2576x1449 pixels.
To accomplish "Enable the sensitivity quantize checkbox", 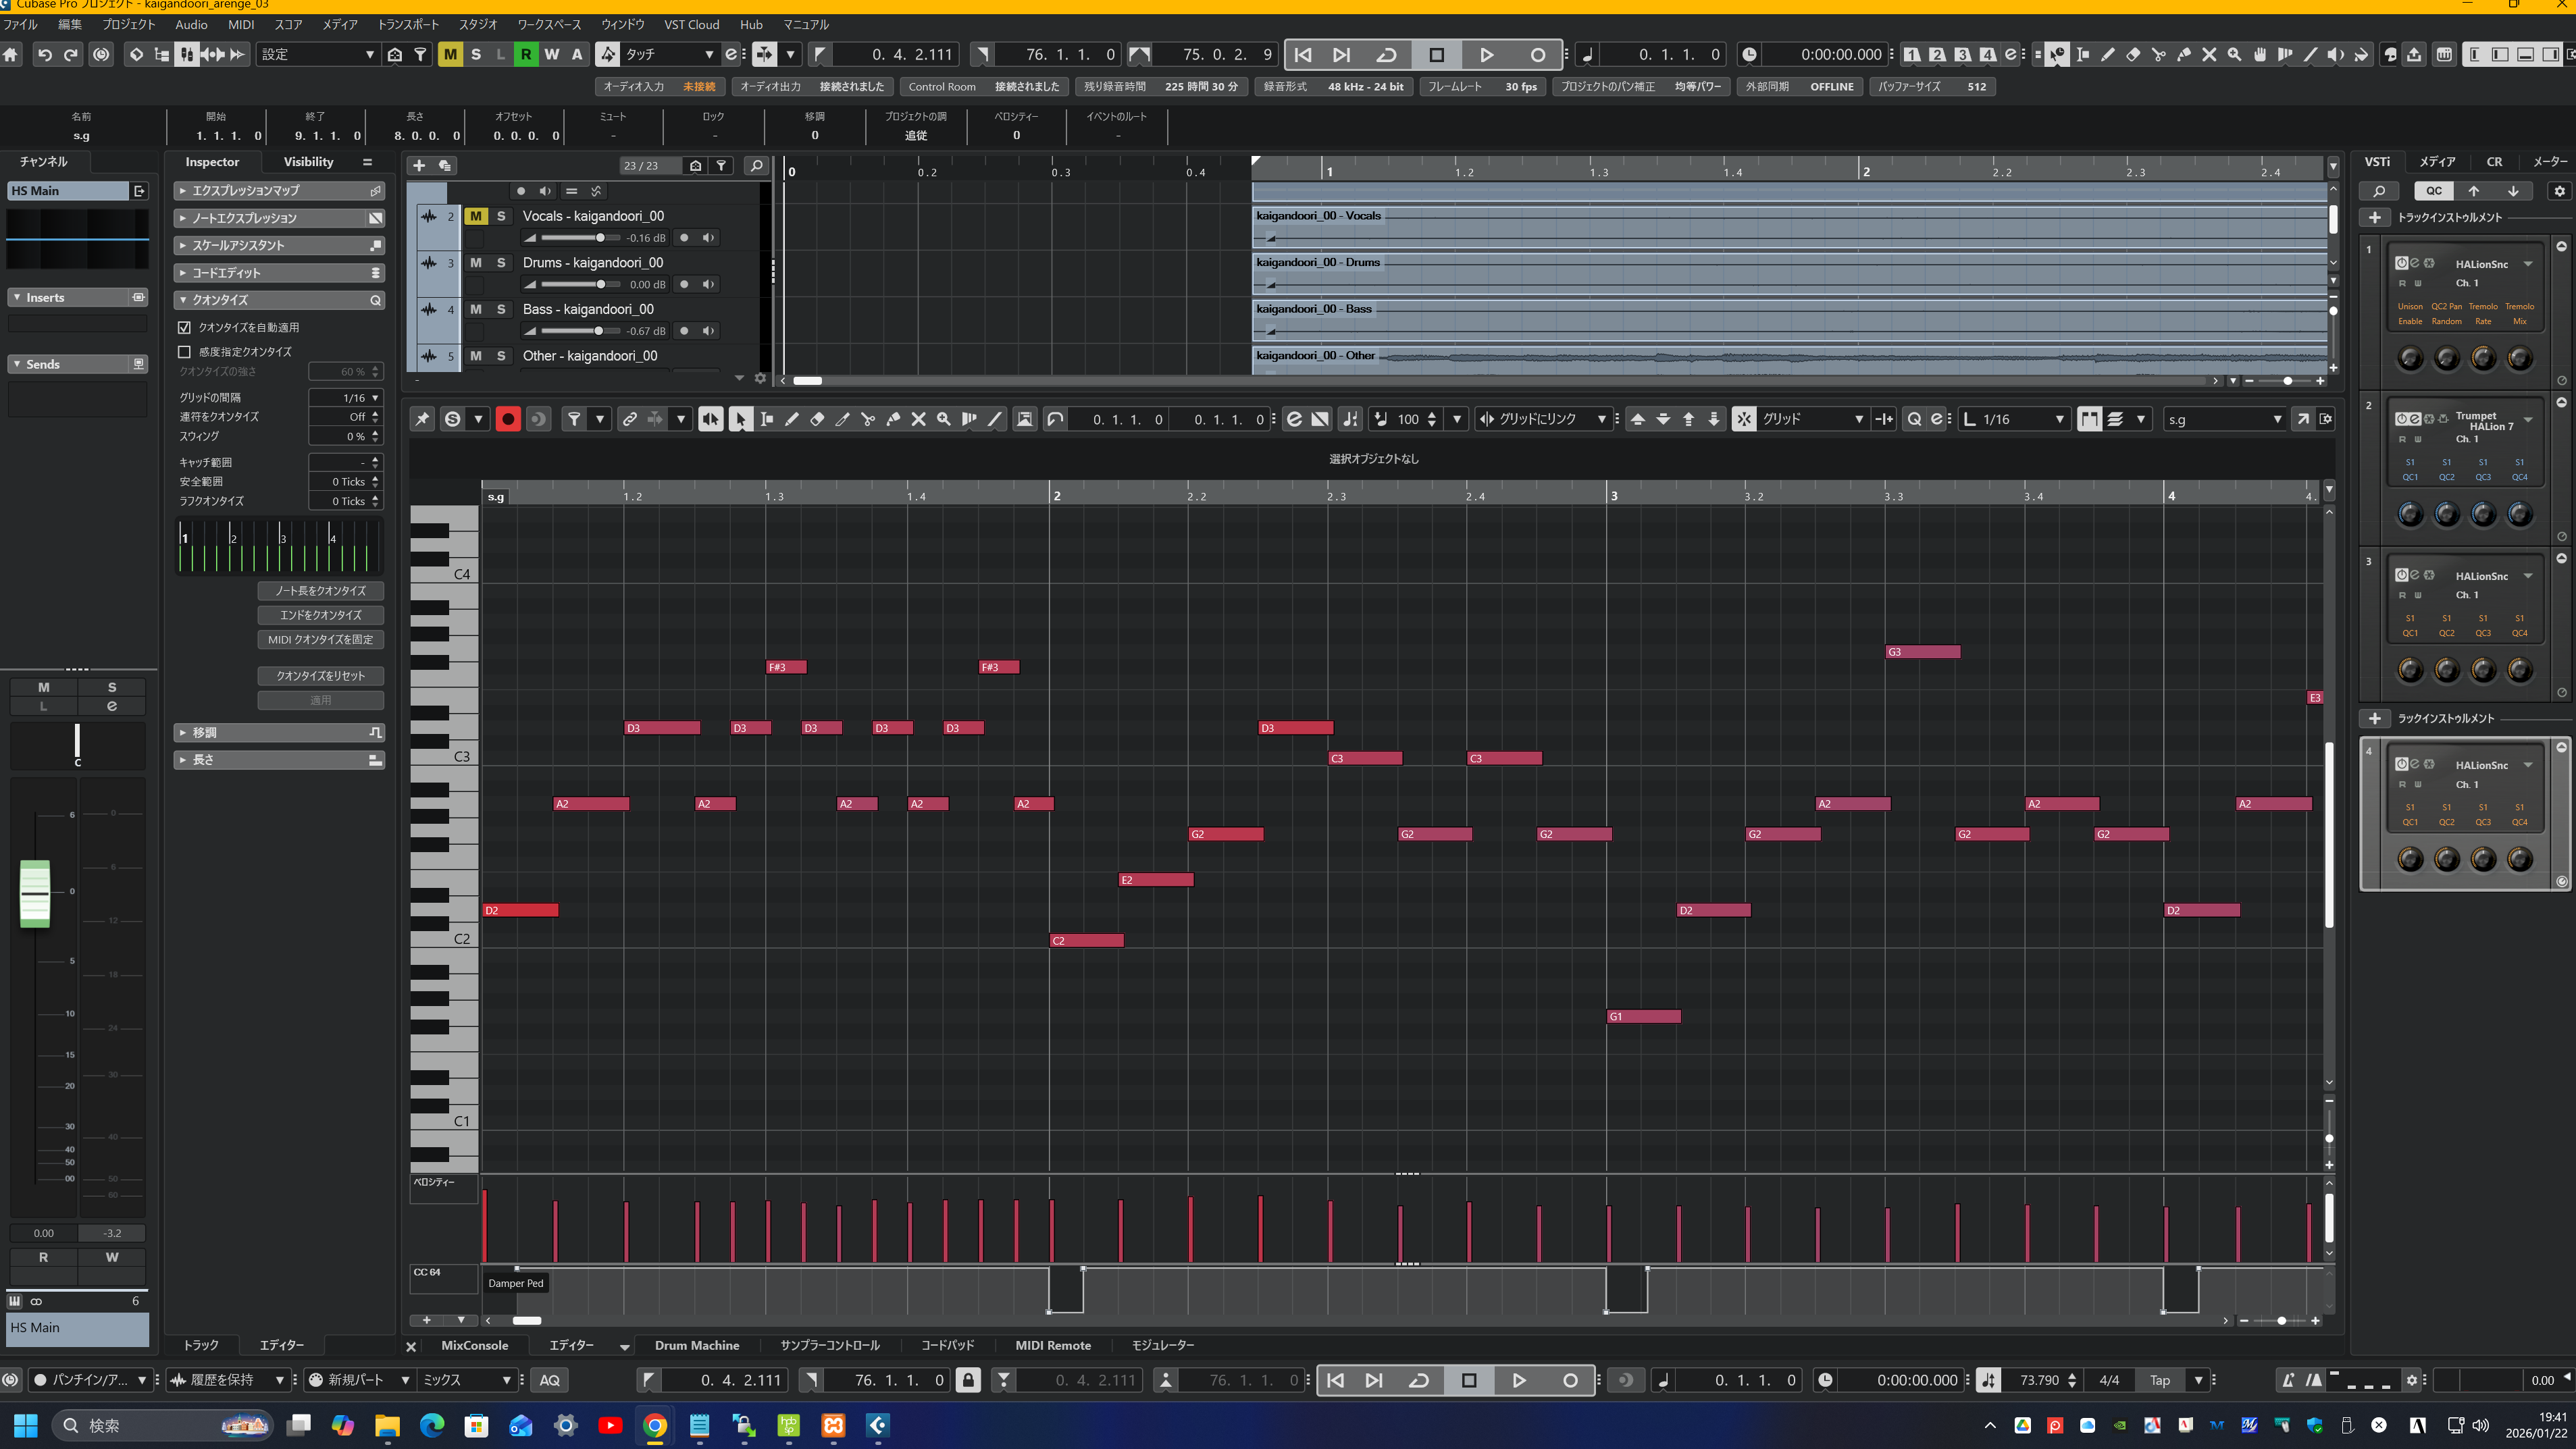I will coord(184,352).
